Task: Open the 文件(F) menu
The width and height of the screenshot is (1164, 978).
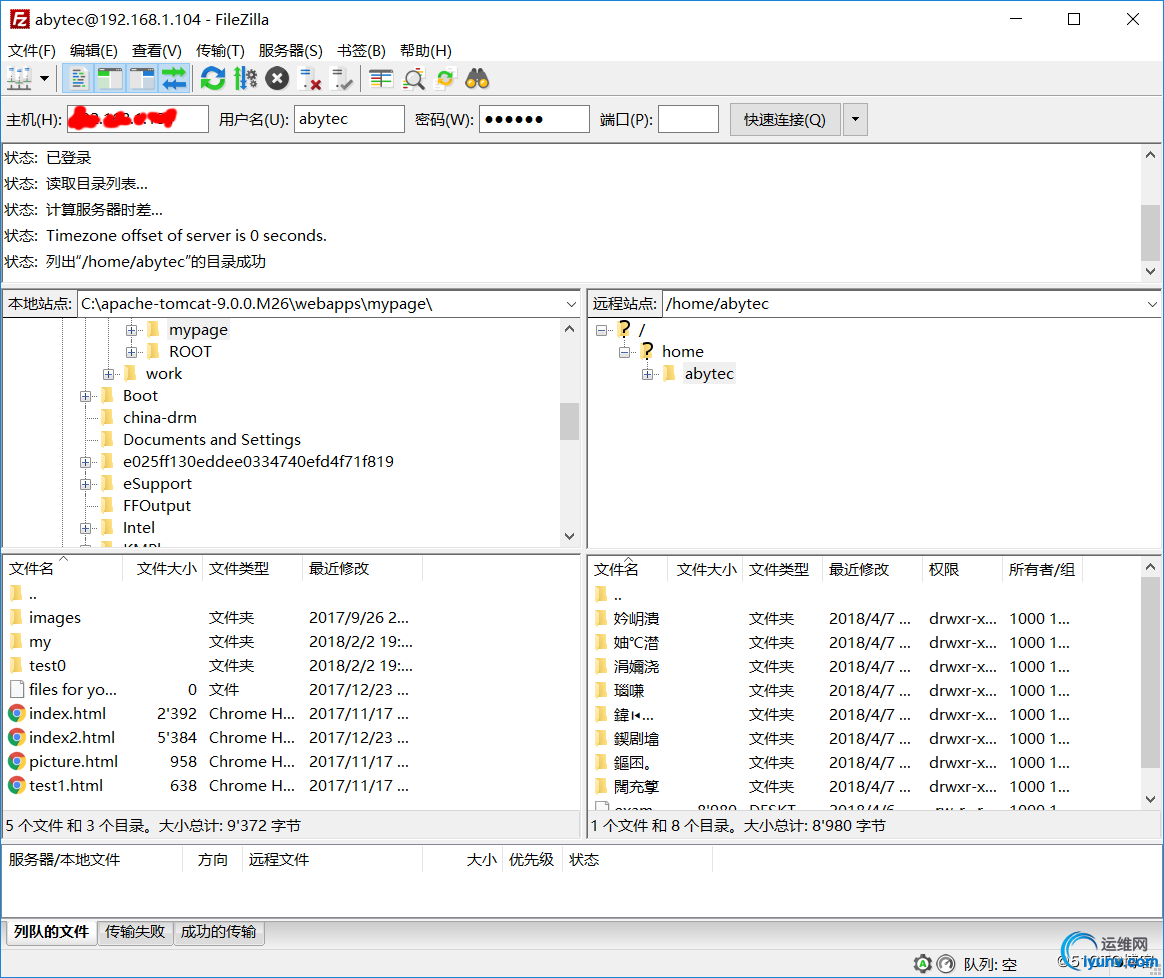Action: [x=32, y=50]
